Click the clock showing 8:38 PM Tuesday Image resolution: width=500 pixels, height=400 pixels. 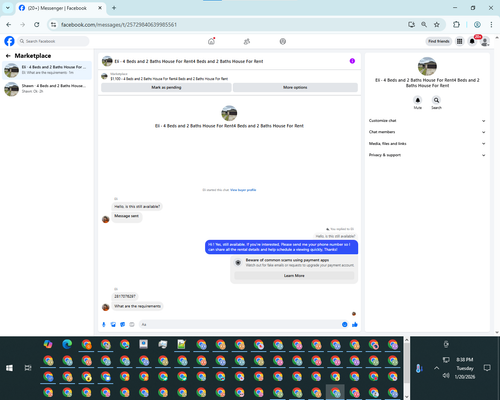click(465, 368)
